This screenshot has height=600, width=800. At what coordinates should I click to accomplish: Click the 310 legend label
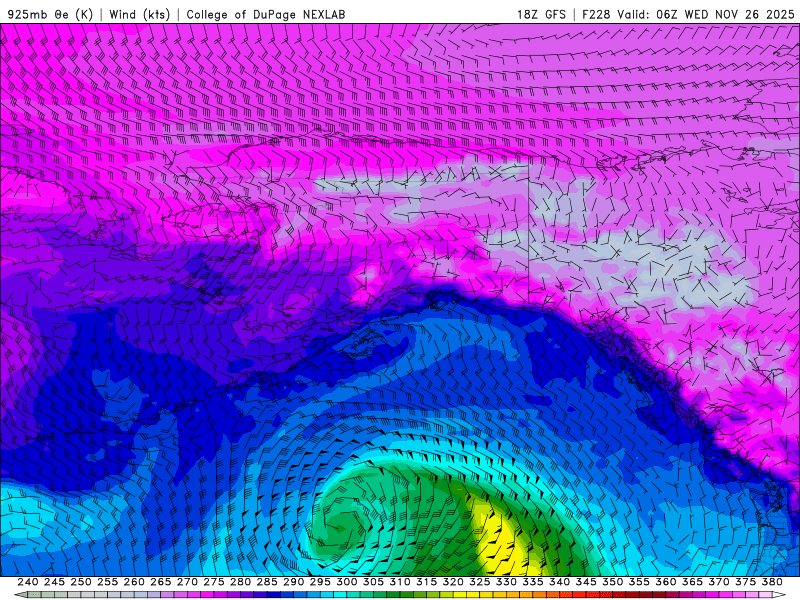[x=400, y=582]
